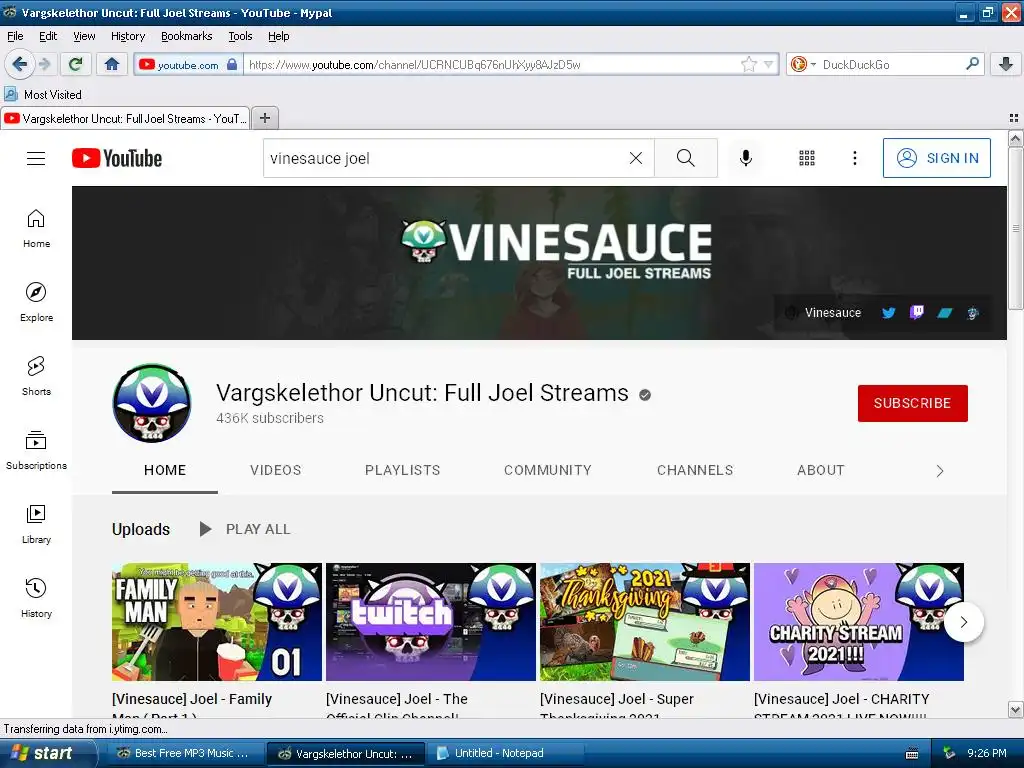Open Home in YouTube sidebar

36,229
